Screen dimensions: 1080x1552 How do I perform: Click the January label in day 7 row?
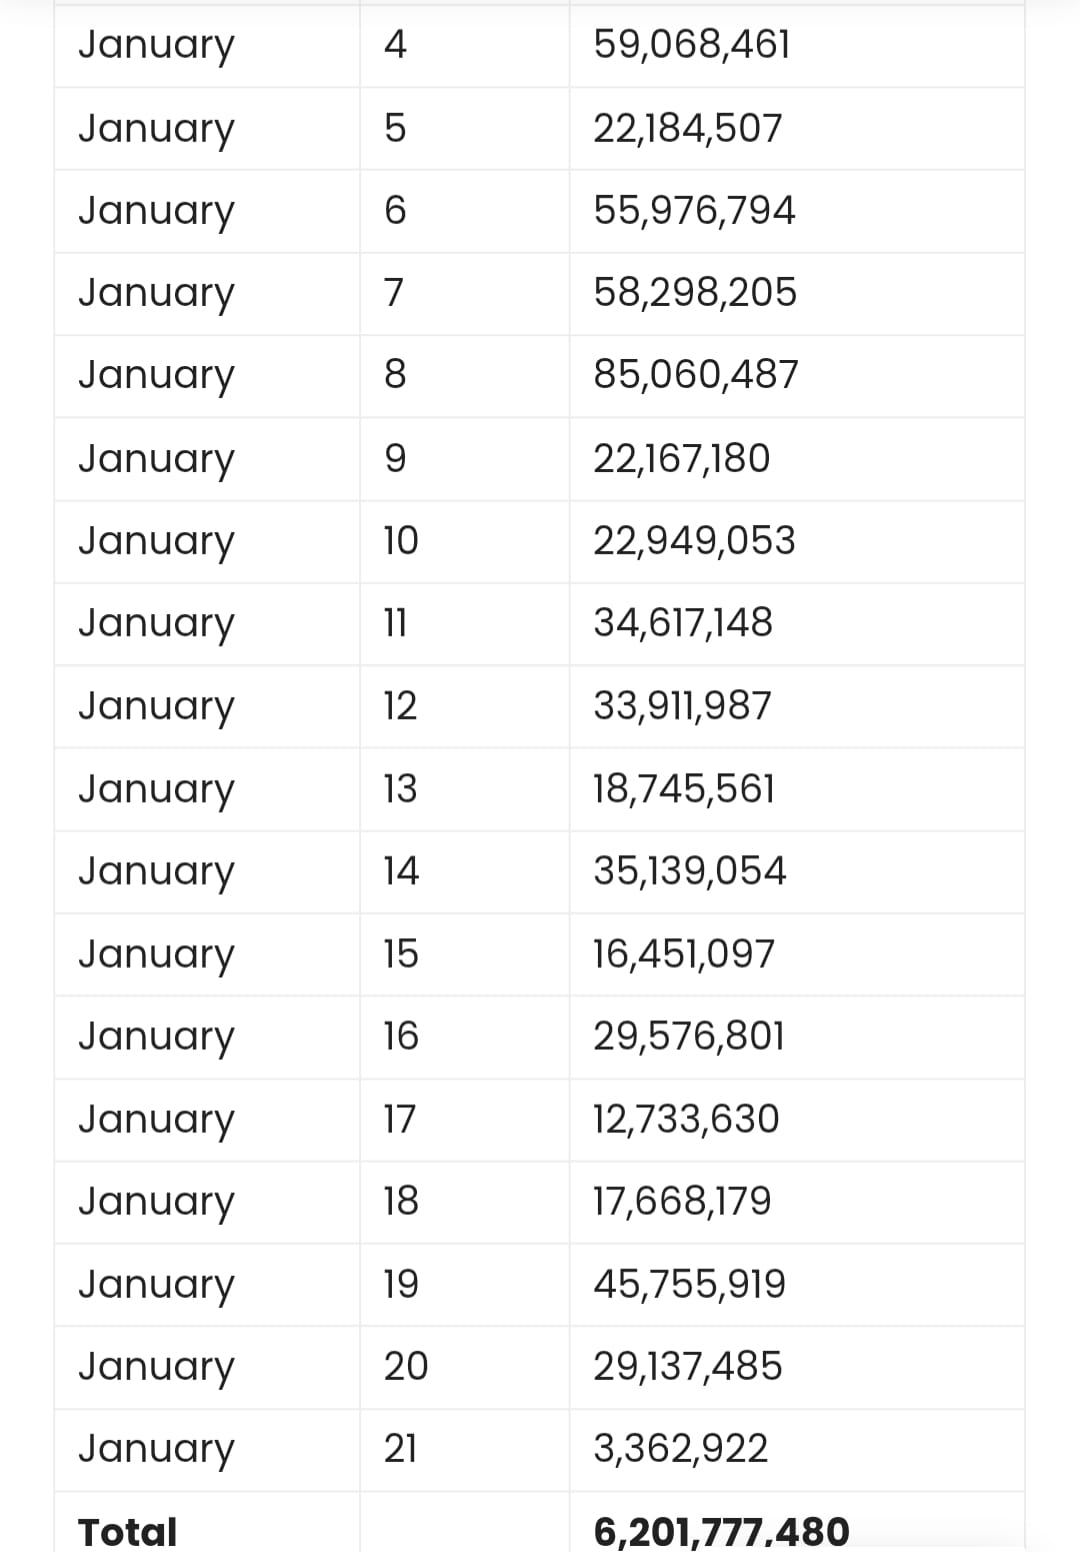(x=157, y=293)
